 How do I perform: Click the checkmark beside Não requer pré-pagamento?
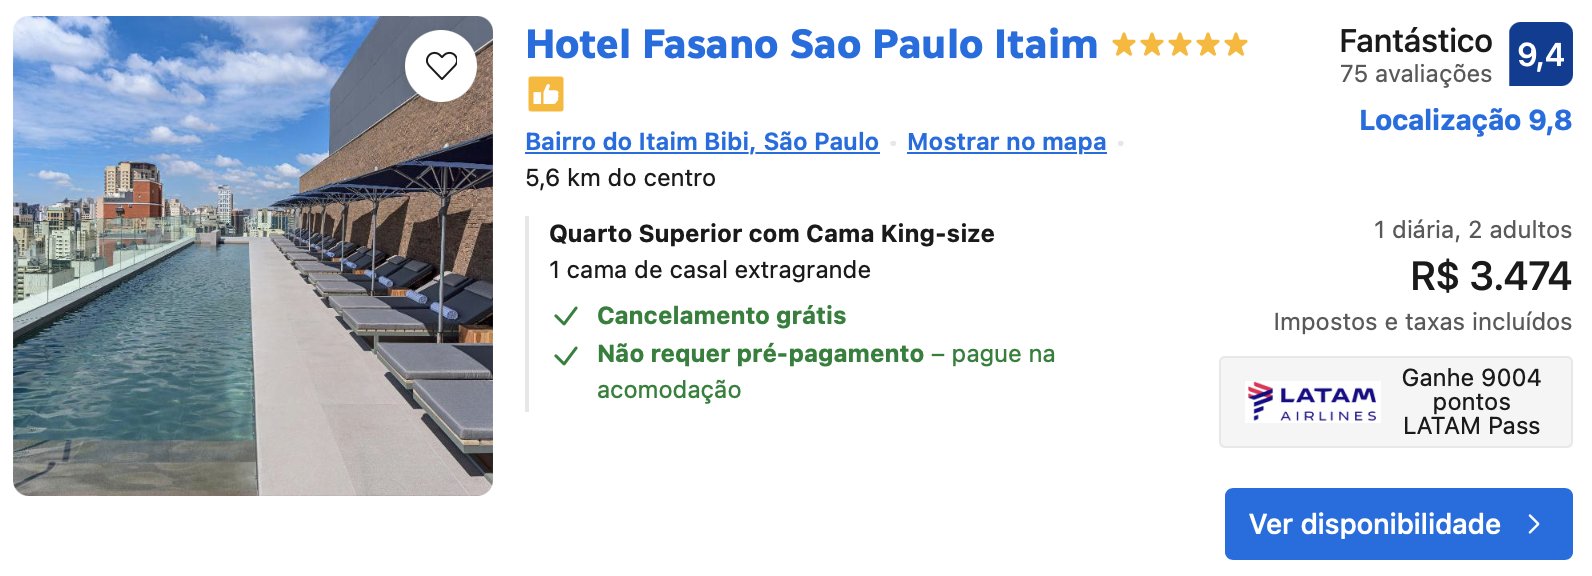566,355
